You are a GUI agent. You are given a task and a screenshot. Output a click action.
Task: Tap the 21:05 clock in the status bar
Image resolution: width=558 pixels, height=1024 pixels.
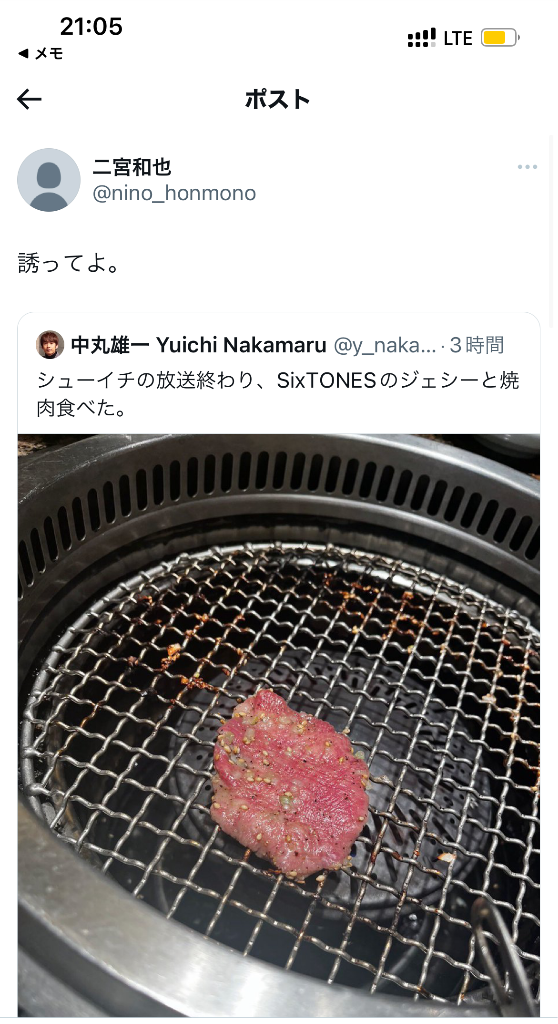tap(91, 27)
